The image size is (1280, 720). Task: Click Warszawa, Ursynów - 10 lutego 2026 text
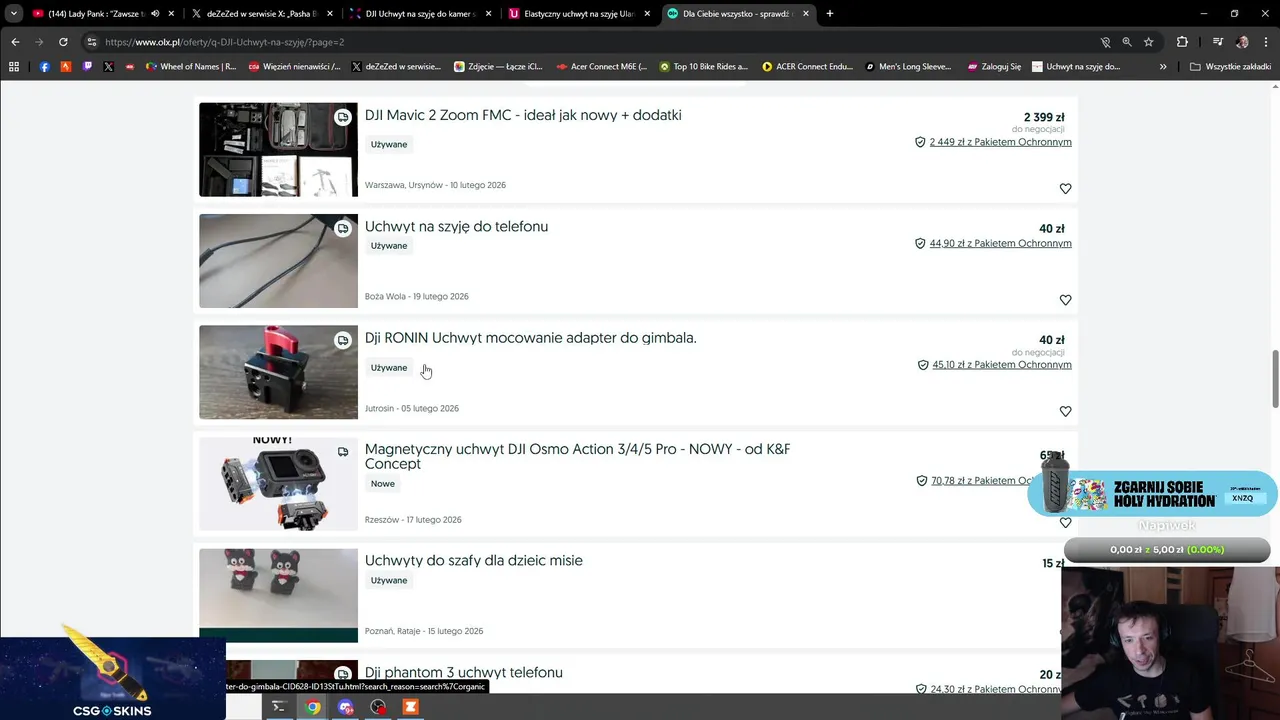click(x=435, y=185)
